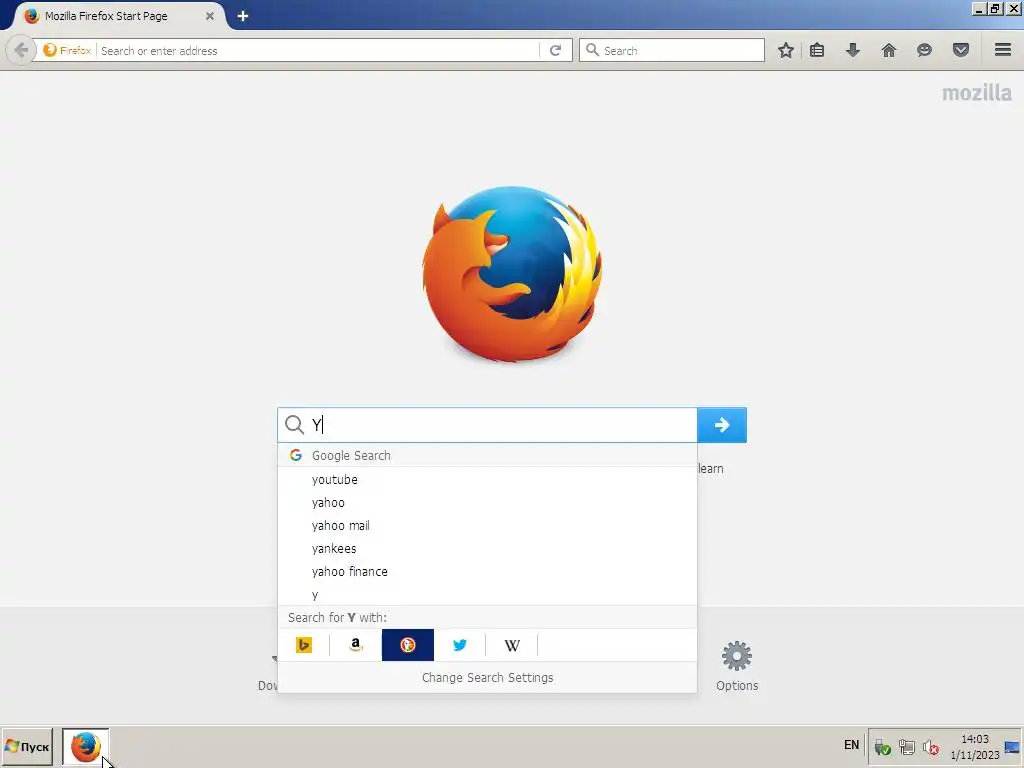The width and height of the screenshot is (1024, 768).
Task: Choose the yankees suggestion
Action: [487, 549]
